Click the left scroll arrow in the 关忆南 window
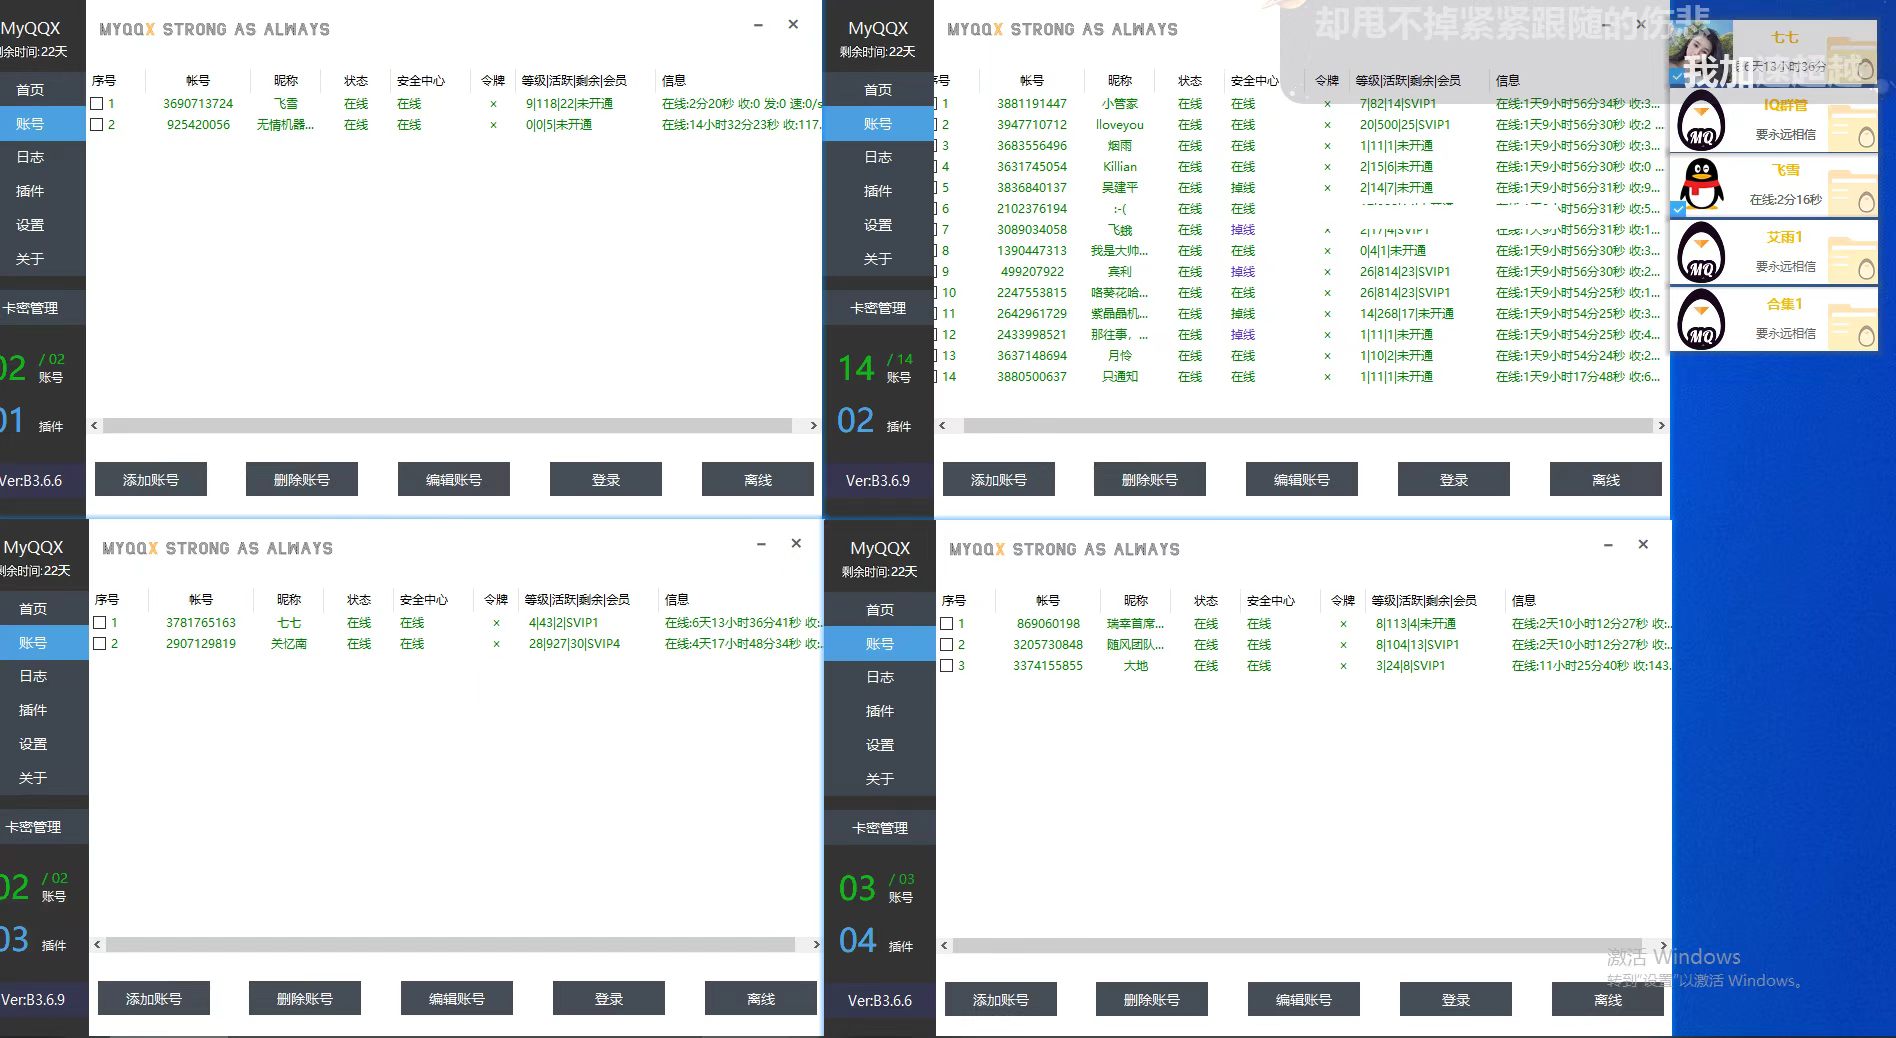 [x=97, y=945]
